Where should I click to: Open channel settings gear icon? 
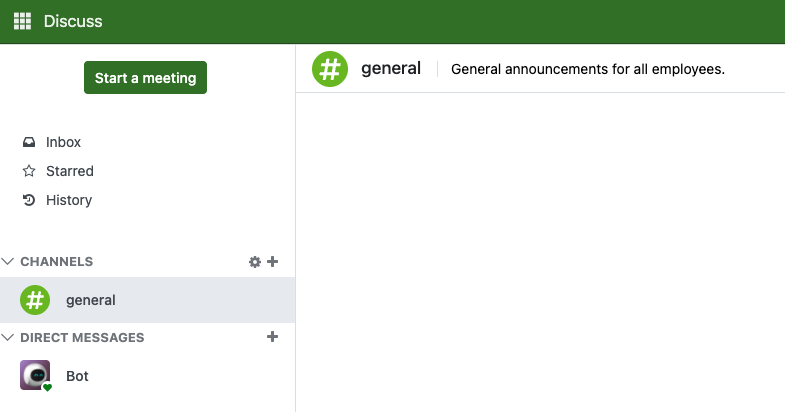point(255,262)
